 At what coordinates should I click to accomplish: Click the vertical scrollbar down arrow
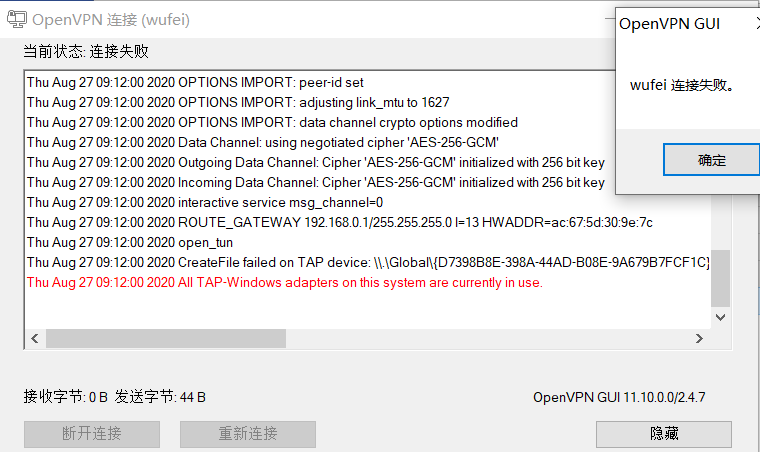[x=720, y=317]
